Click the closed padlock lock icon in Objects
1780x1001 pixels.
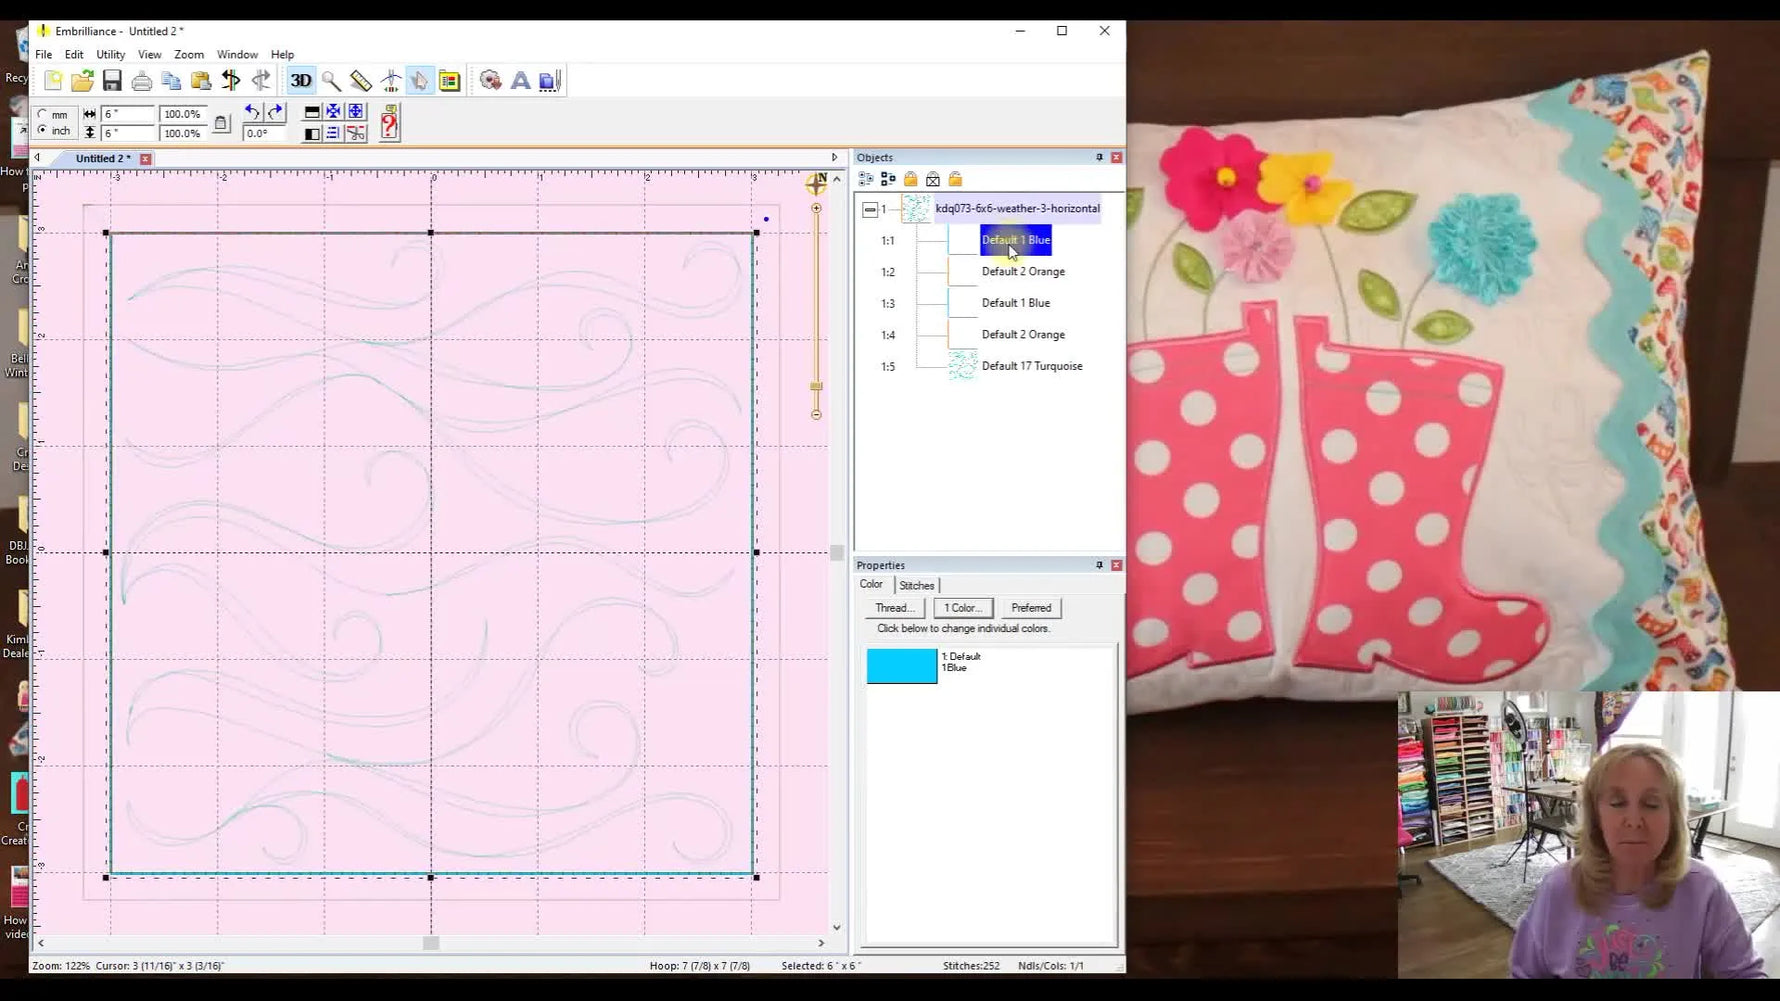click(x=910, y=179)
